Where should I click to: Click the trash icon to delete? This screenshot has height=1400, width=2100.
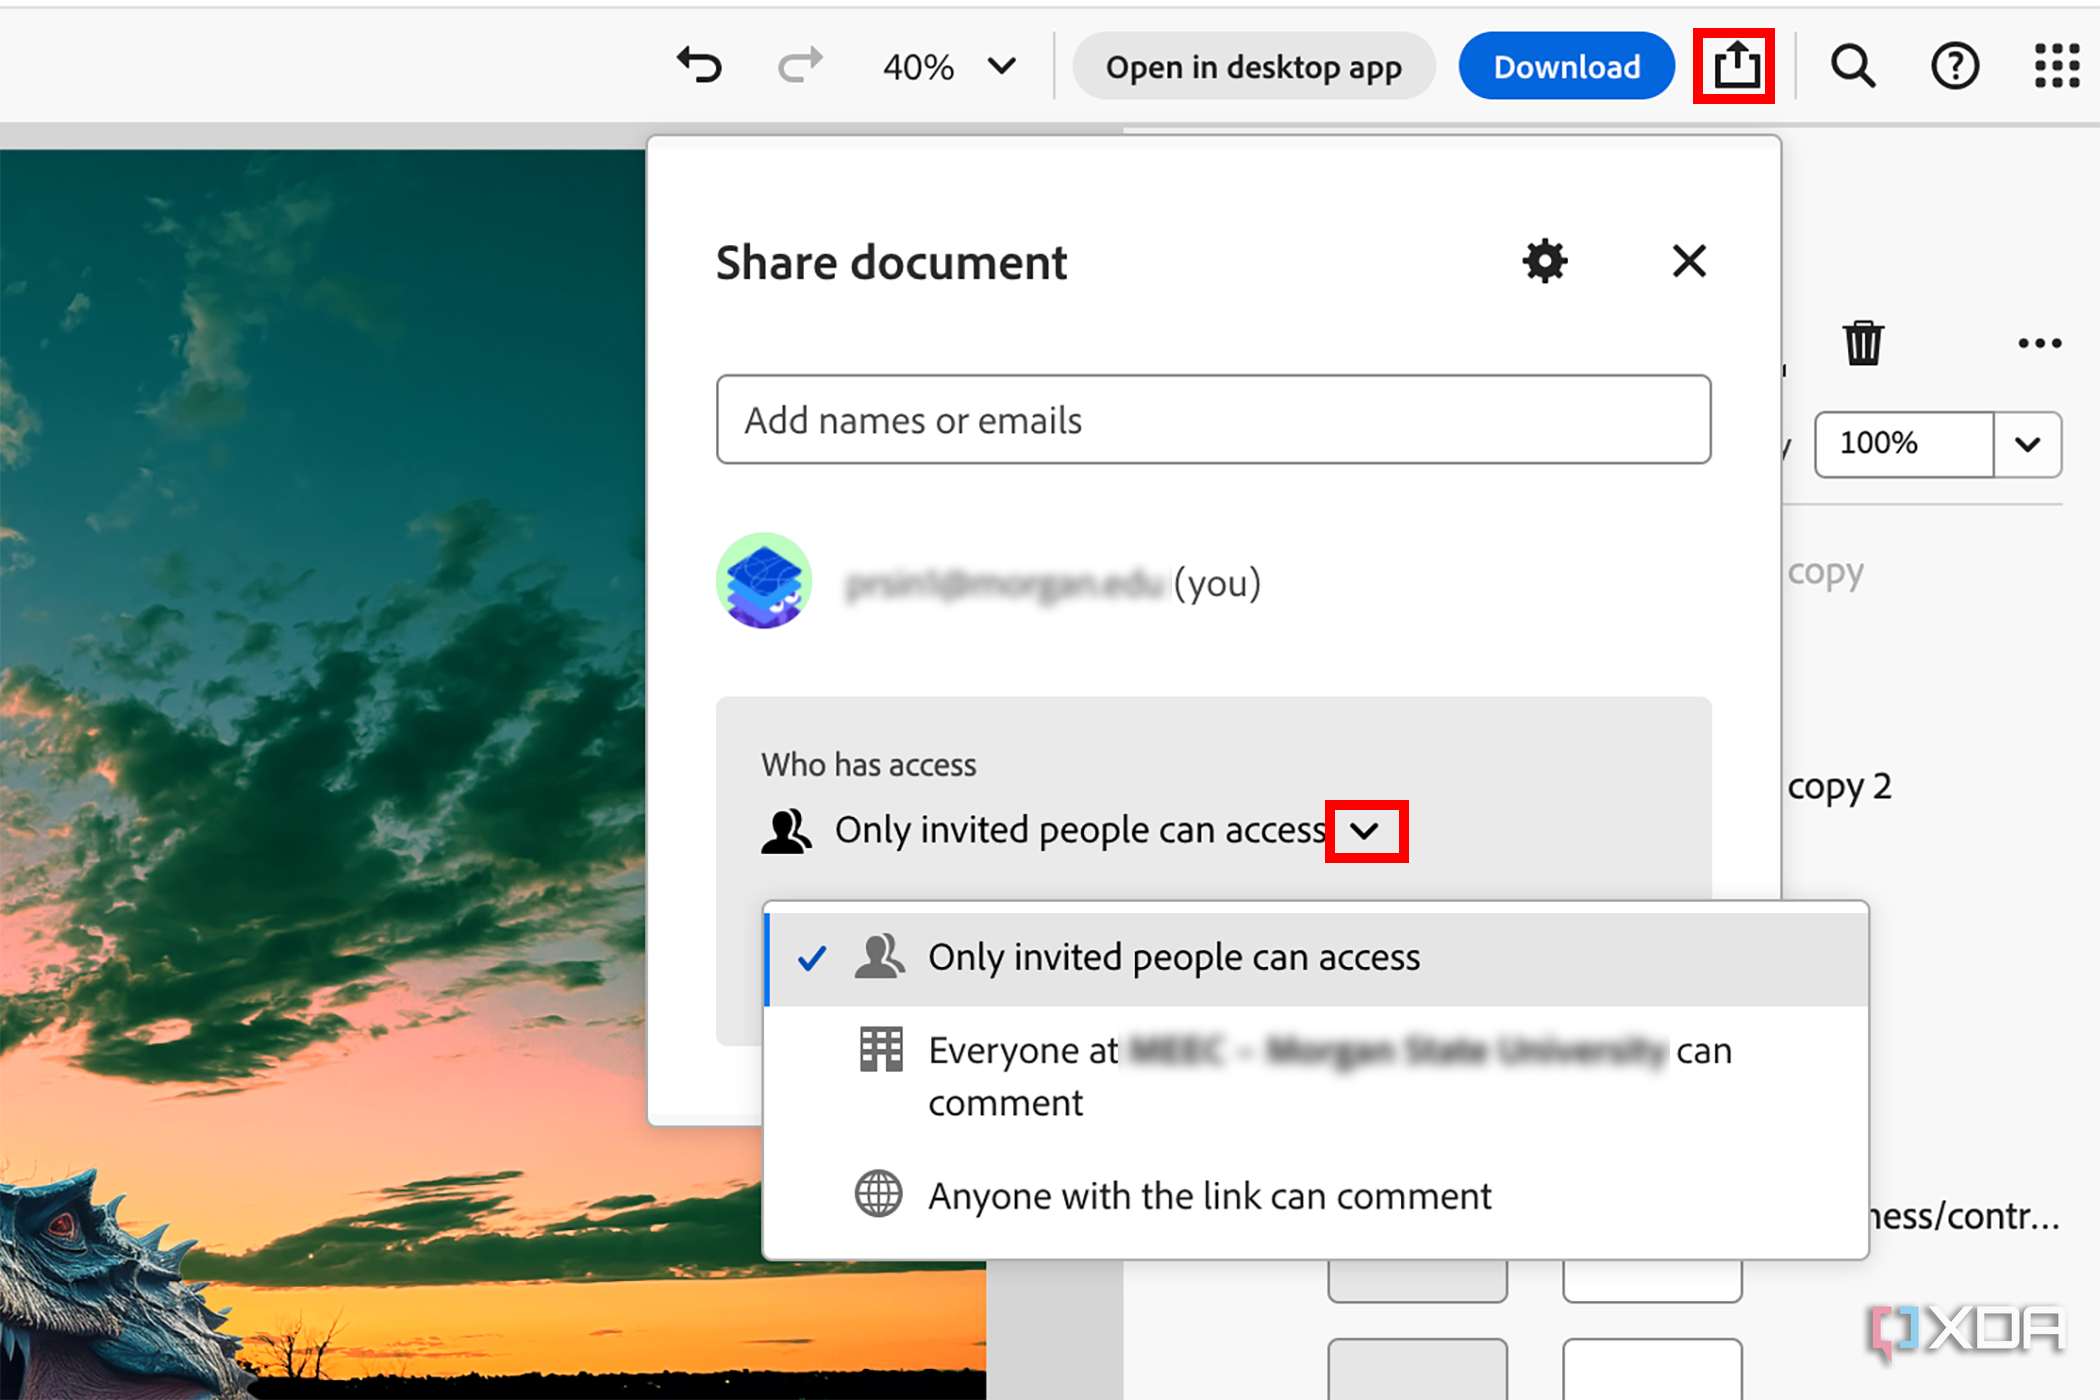click(1863, 342)
